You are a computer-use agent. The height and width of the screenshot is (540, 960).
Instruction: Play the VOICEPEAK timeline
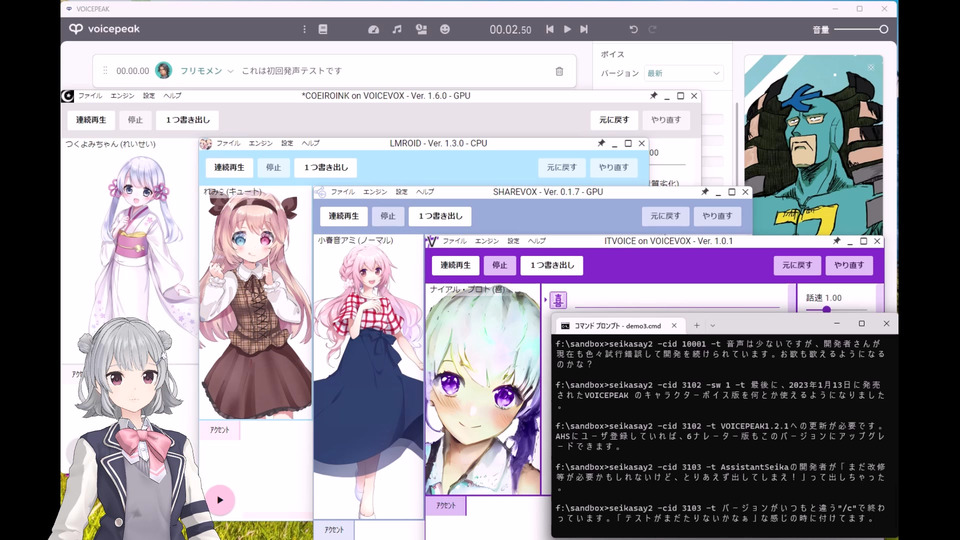point(567,29)
